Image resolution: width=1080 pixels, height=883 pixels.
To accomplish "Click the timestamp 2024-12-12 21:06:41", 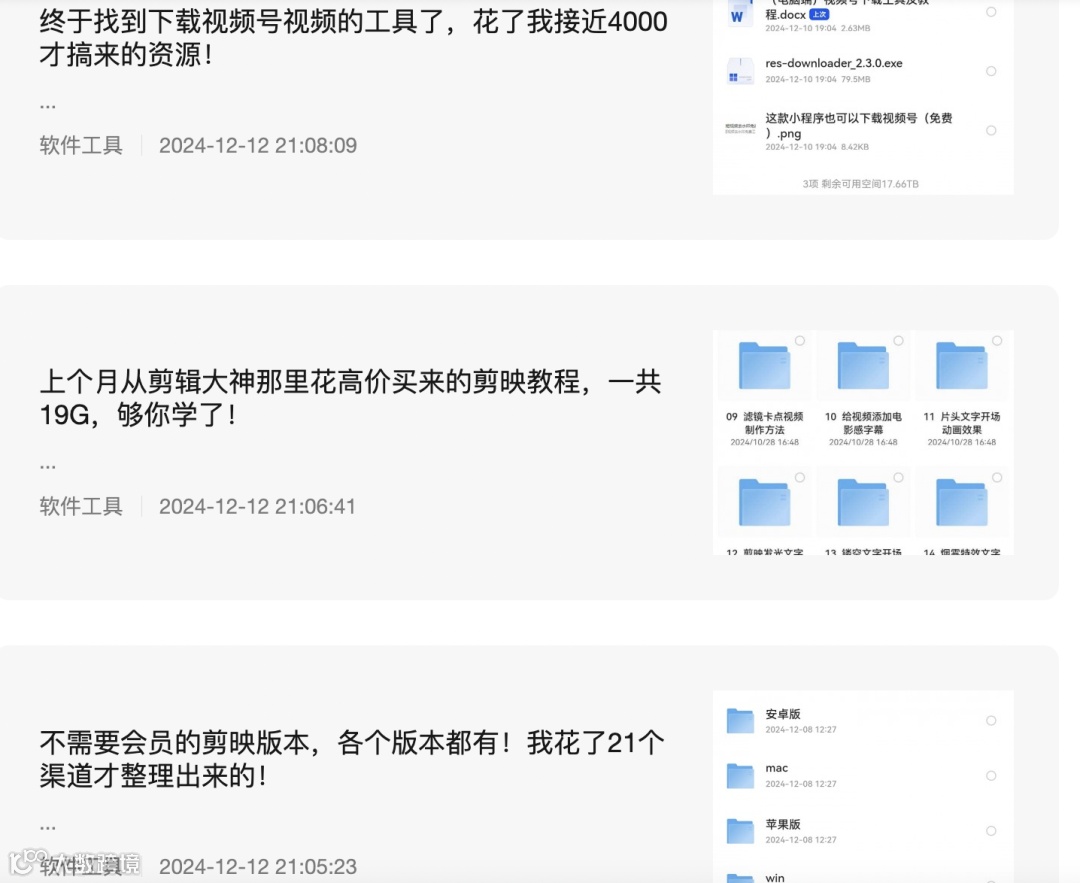I will 257,506.
